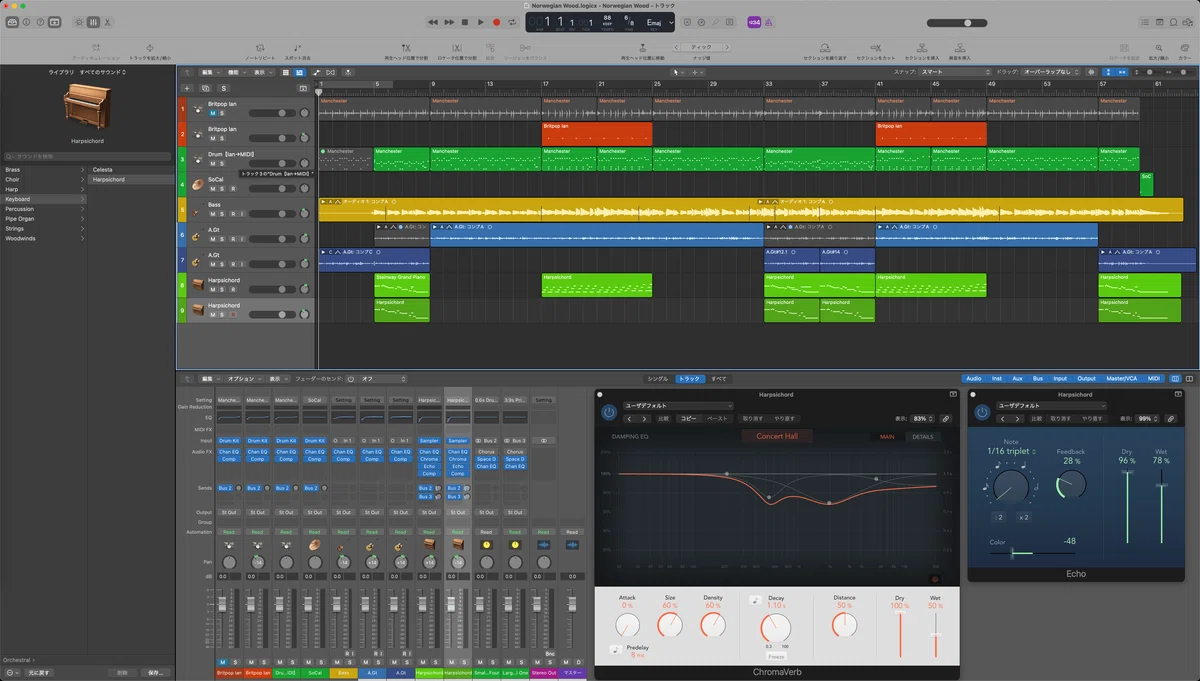
Task: Click Insert Section (セクションを挿入) toolbar icon
Action: click(x=922, y=52)
